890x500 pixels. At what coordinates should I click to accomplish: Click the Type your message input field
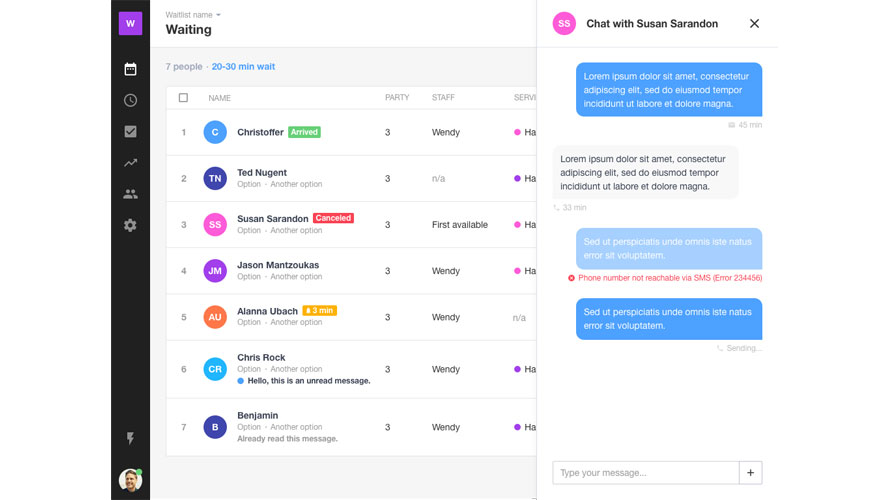click(x=645, y=472)
